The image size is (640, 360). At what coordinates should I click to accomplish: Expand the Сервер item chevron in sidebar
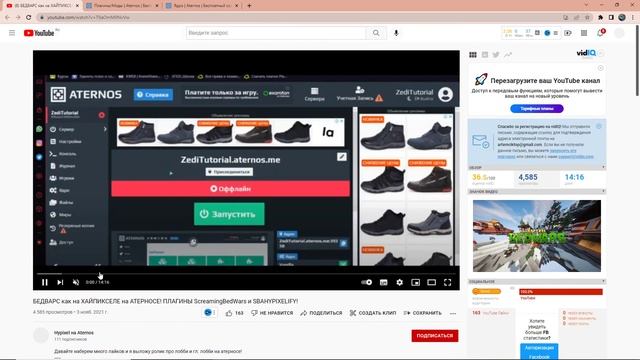click(105, 129)
